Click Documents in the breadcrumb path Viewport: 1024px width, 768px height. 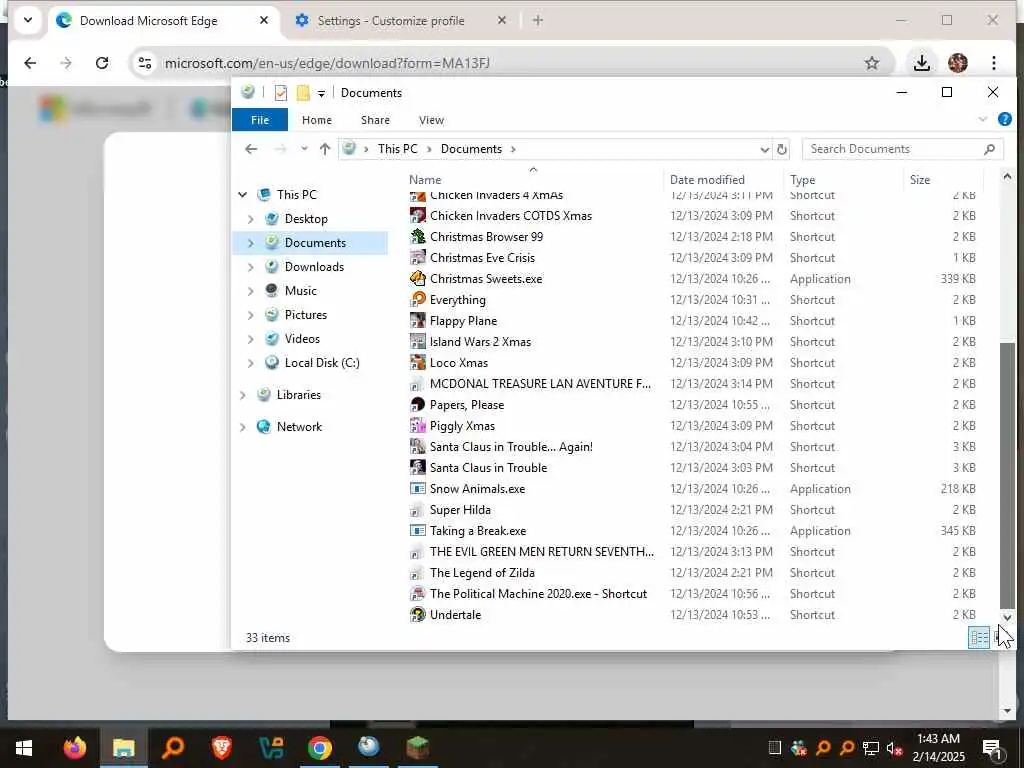[x=471, y=149]
